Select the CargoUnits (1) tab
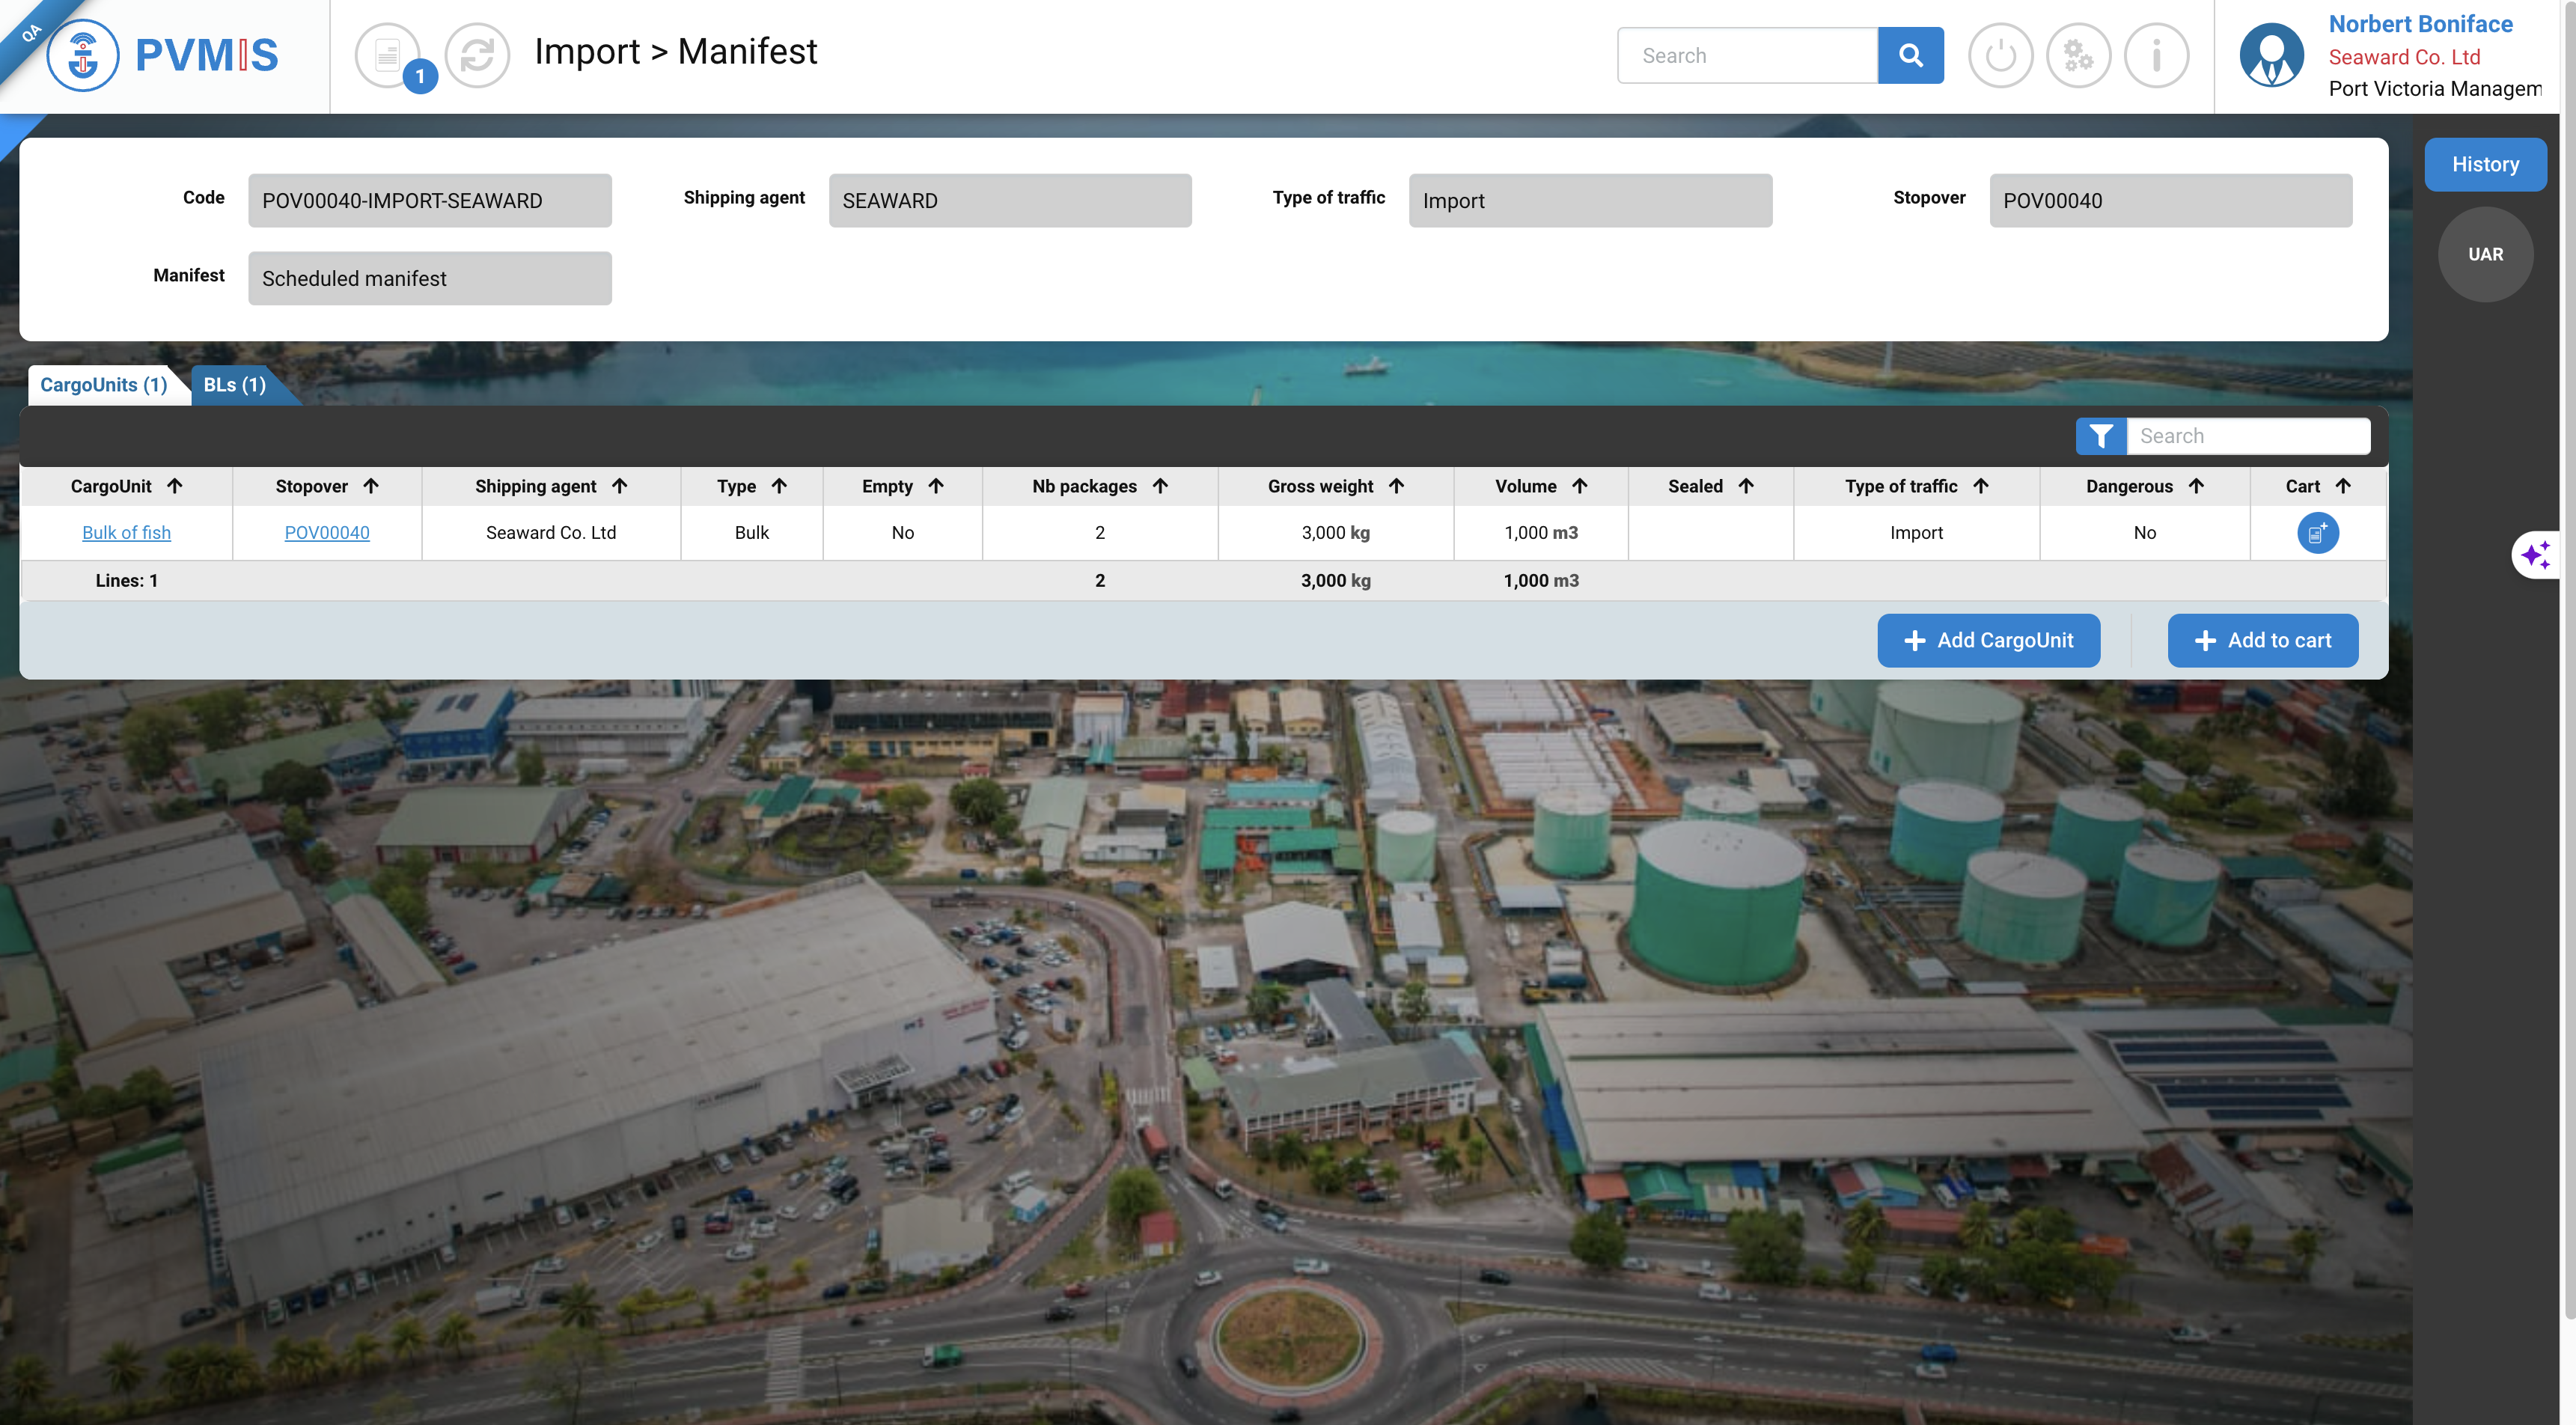The height and width of the screenshot is (1425, 2576). click(104, 385)
